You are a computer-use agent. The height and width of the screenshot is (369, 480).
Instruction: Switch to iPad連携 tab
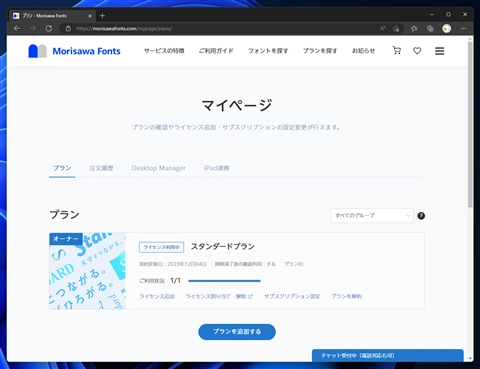point(216,168)
